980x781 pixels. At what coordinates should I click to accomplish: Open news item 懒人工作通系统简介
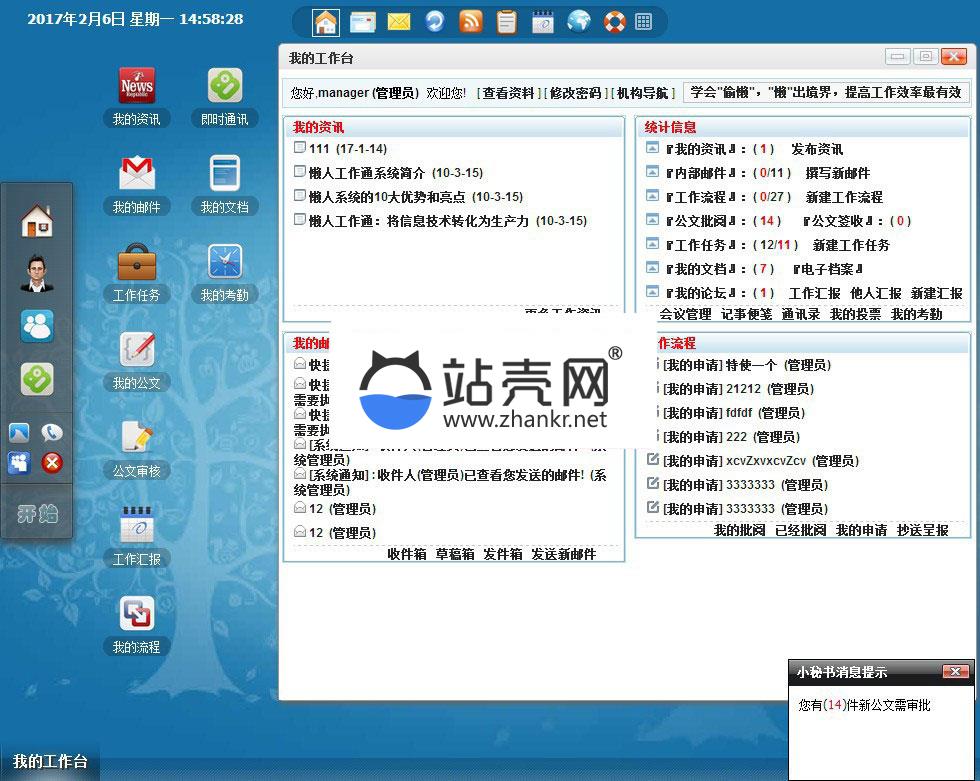367,173
